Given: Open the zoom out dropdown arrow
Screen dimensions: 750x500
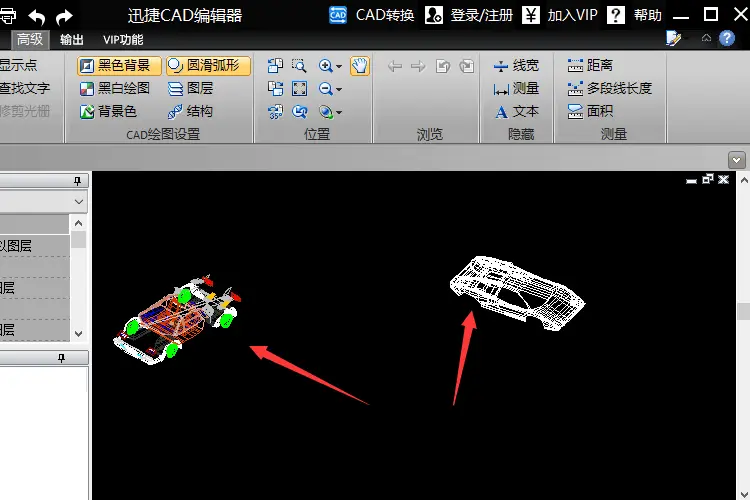Looking at the screenshot, I should [339, 89].
